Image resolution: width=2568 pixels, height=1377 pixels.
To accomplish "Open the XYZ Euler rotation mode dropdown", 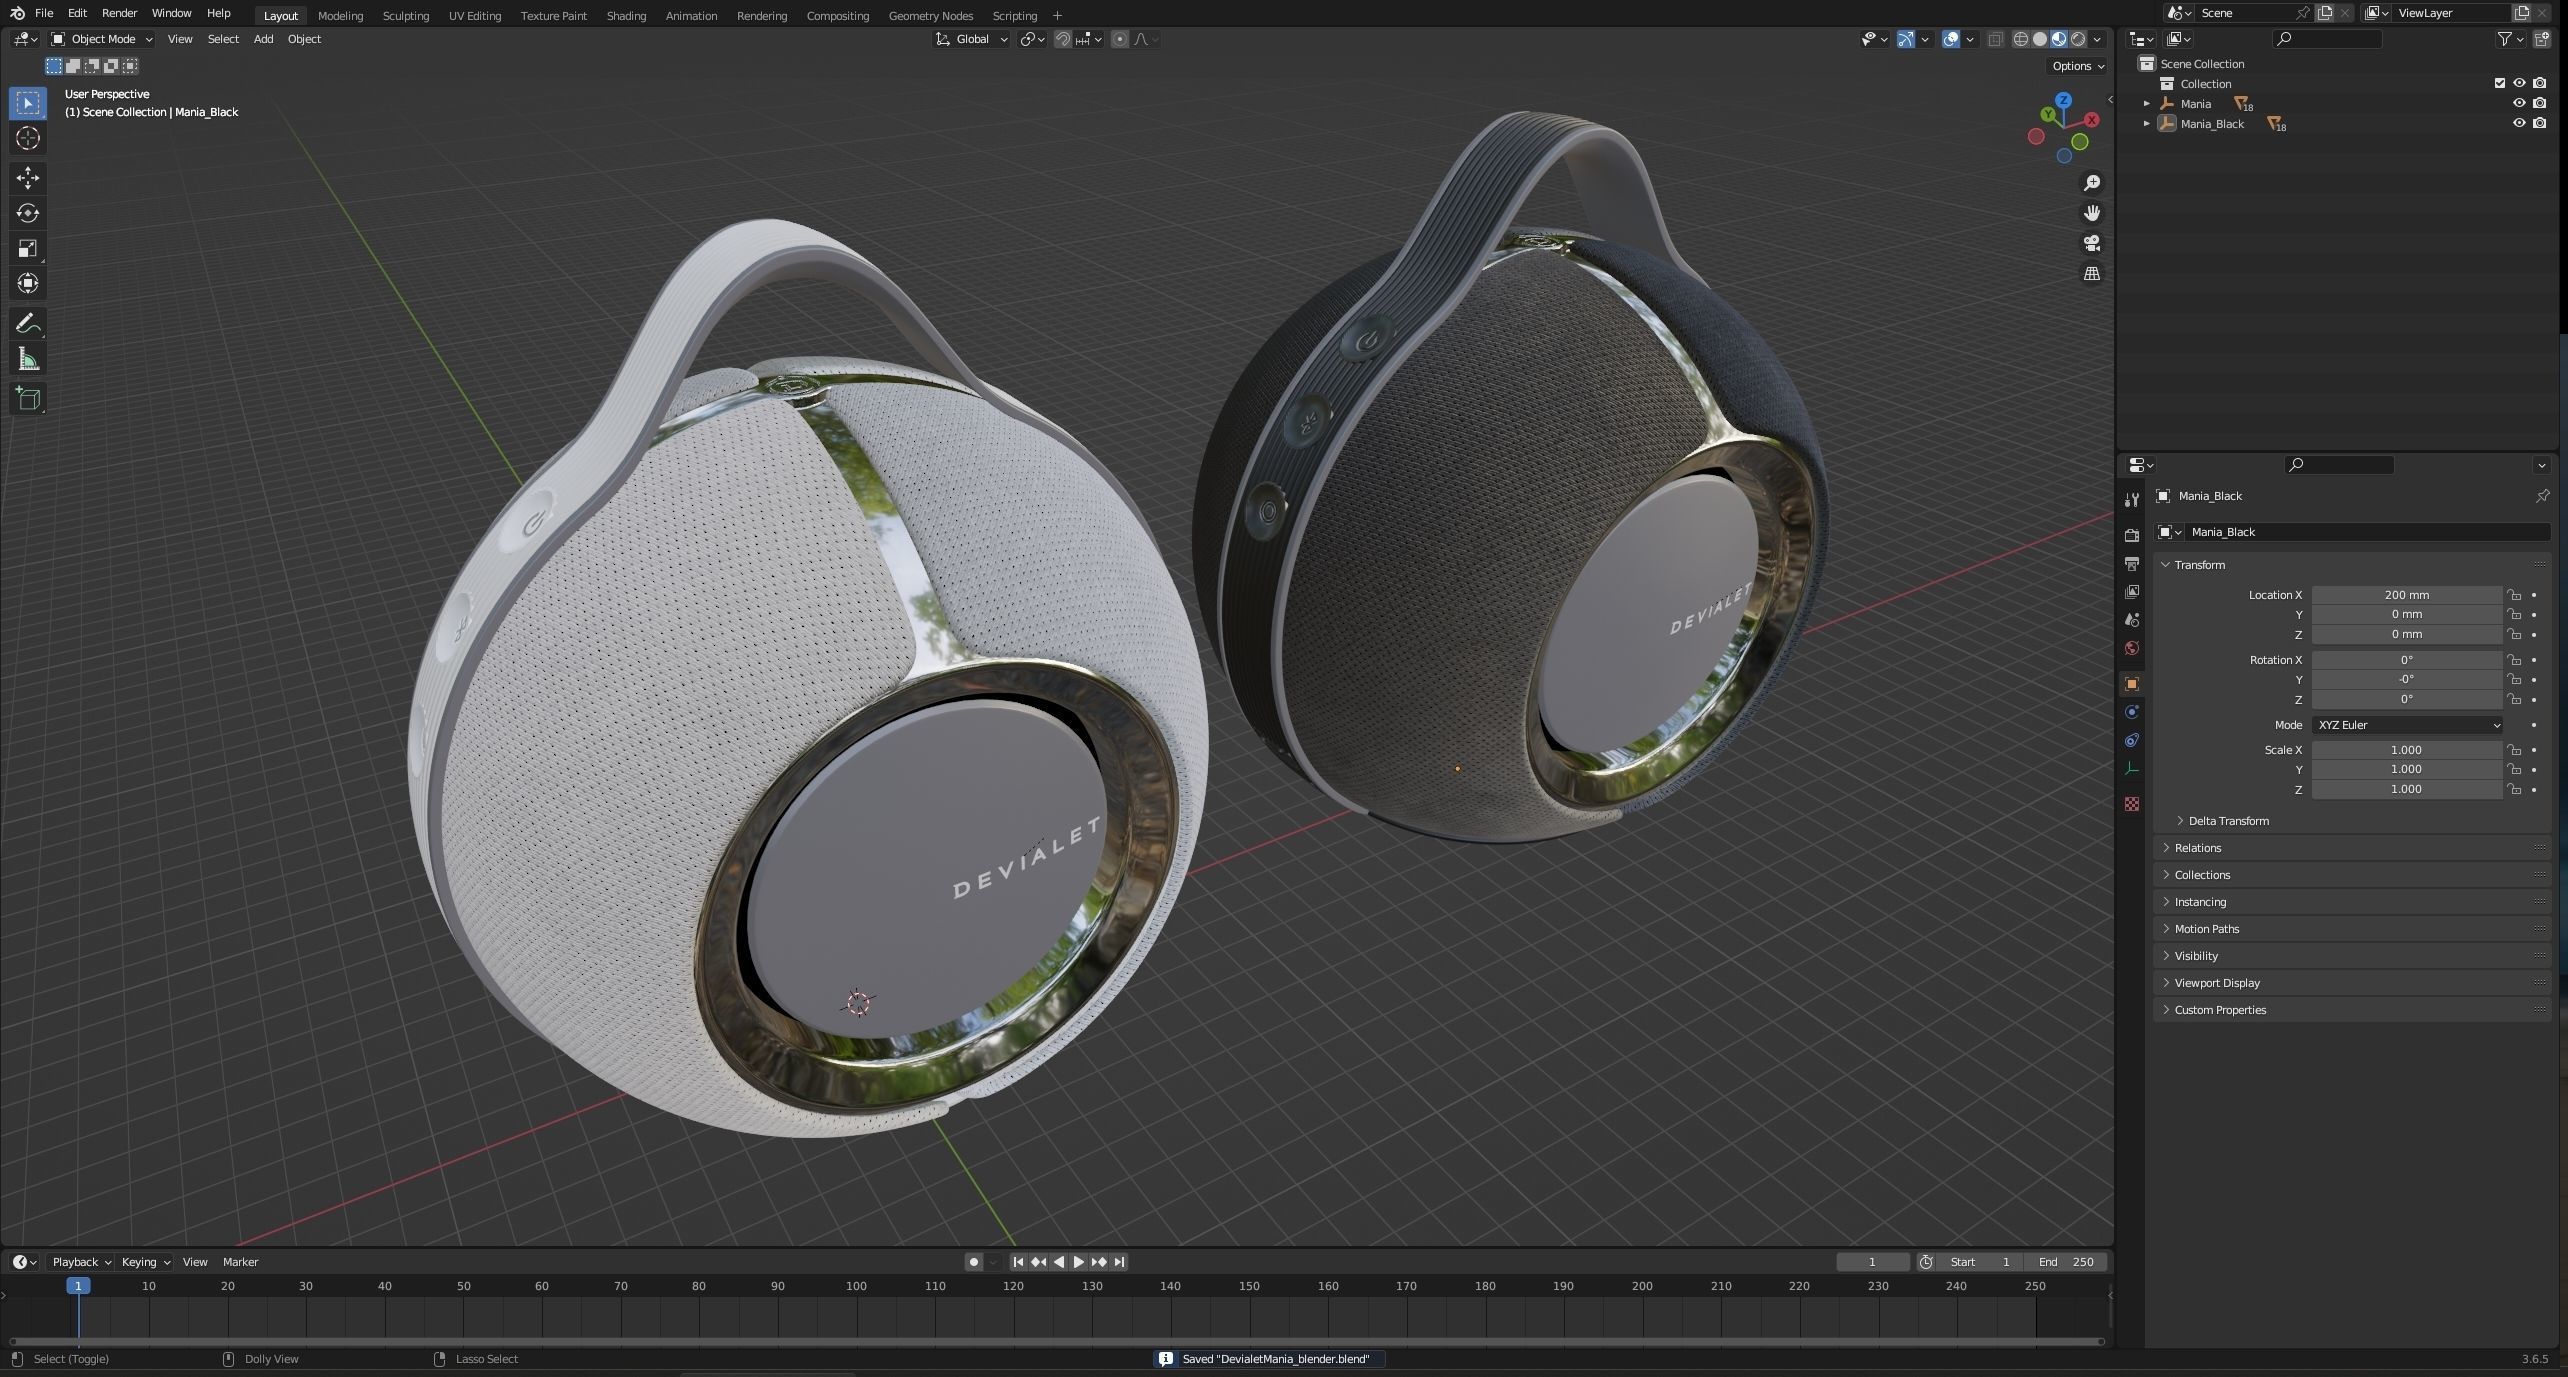I will click(x=2406, y=725).
